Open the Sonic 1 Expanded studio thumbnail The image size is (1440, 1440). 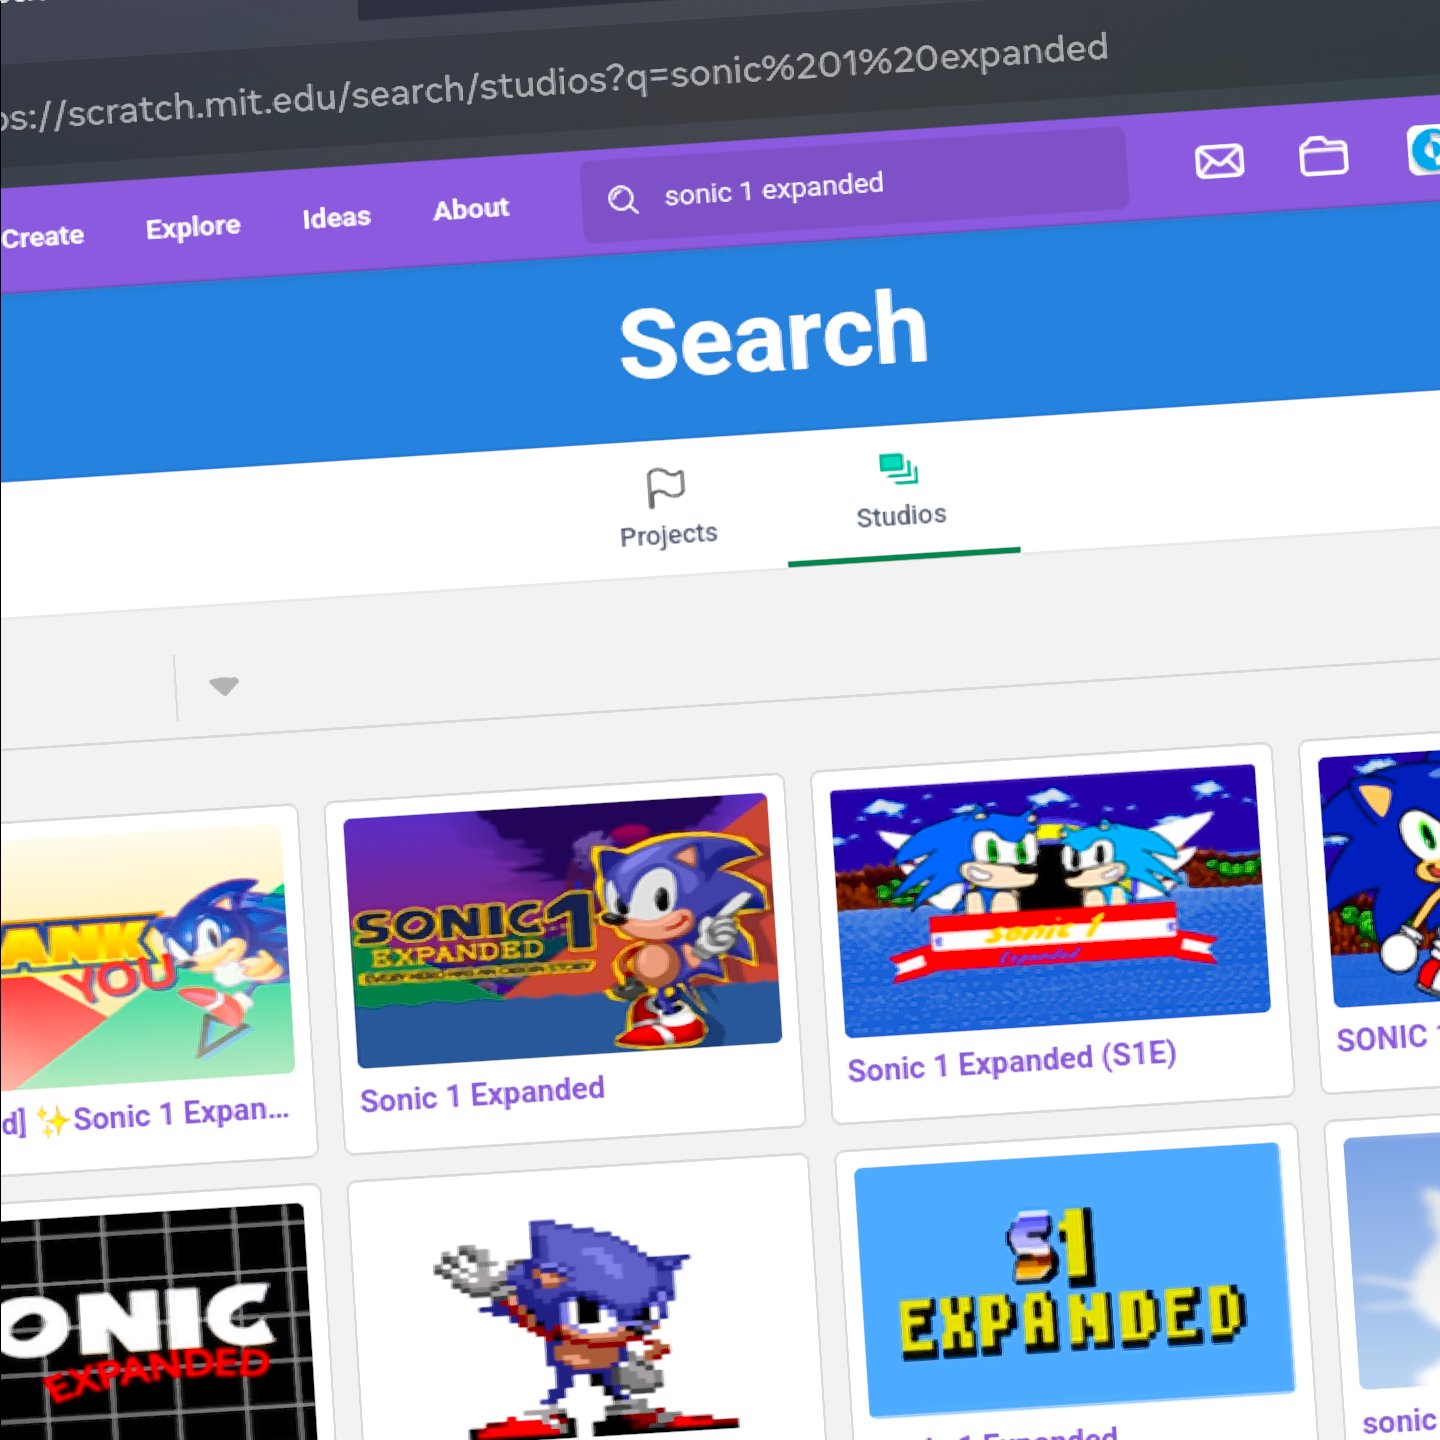point(563,930)
